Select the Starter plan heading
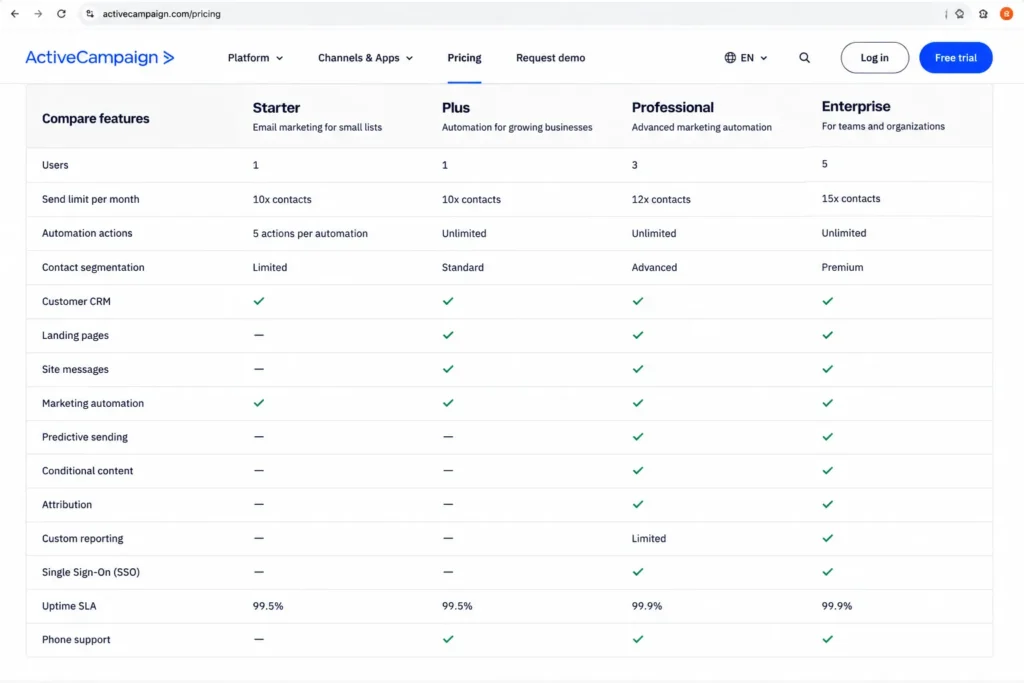The image size is (1024, 683). click(276, 108)
